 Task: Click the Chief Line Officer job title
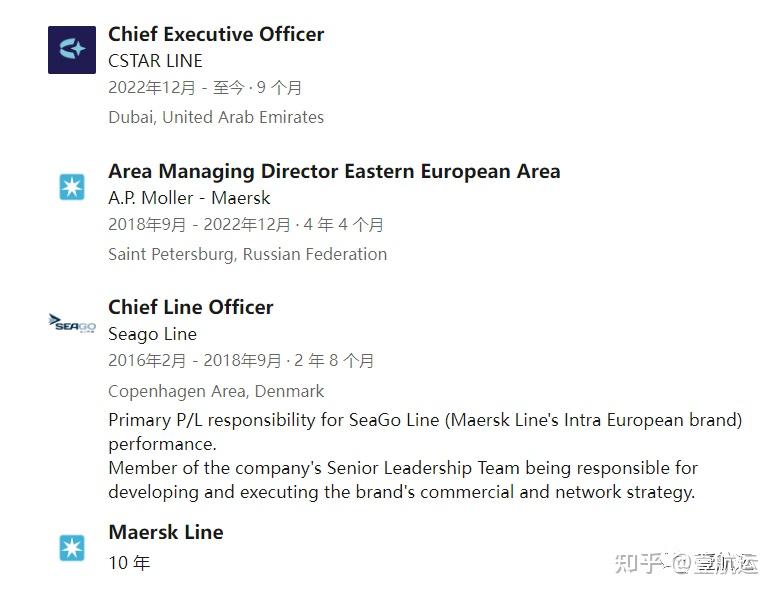pos(190,307)
